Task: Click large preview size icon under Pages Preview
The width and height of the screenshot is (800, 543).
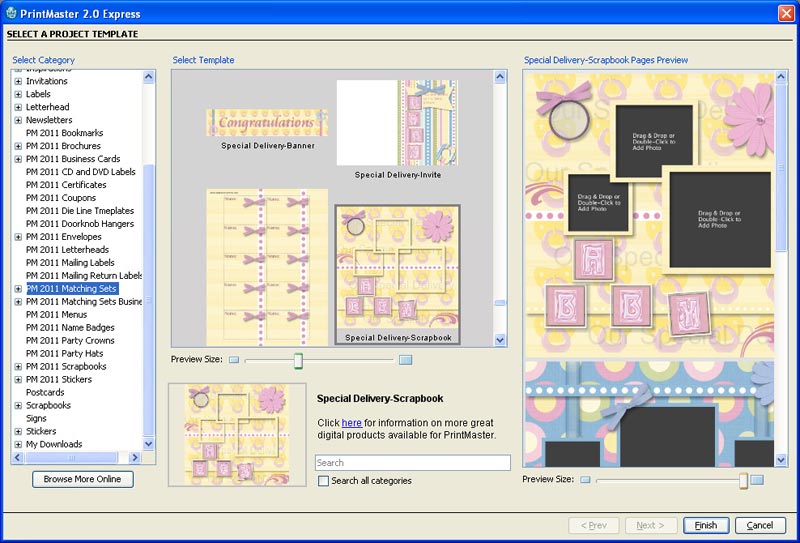Action: [x=756, y=480]
